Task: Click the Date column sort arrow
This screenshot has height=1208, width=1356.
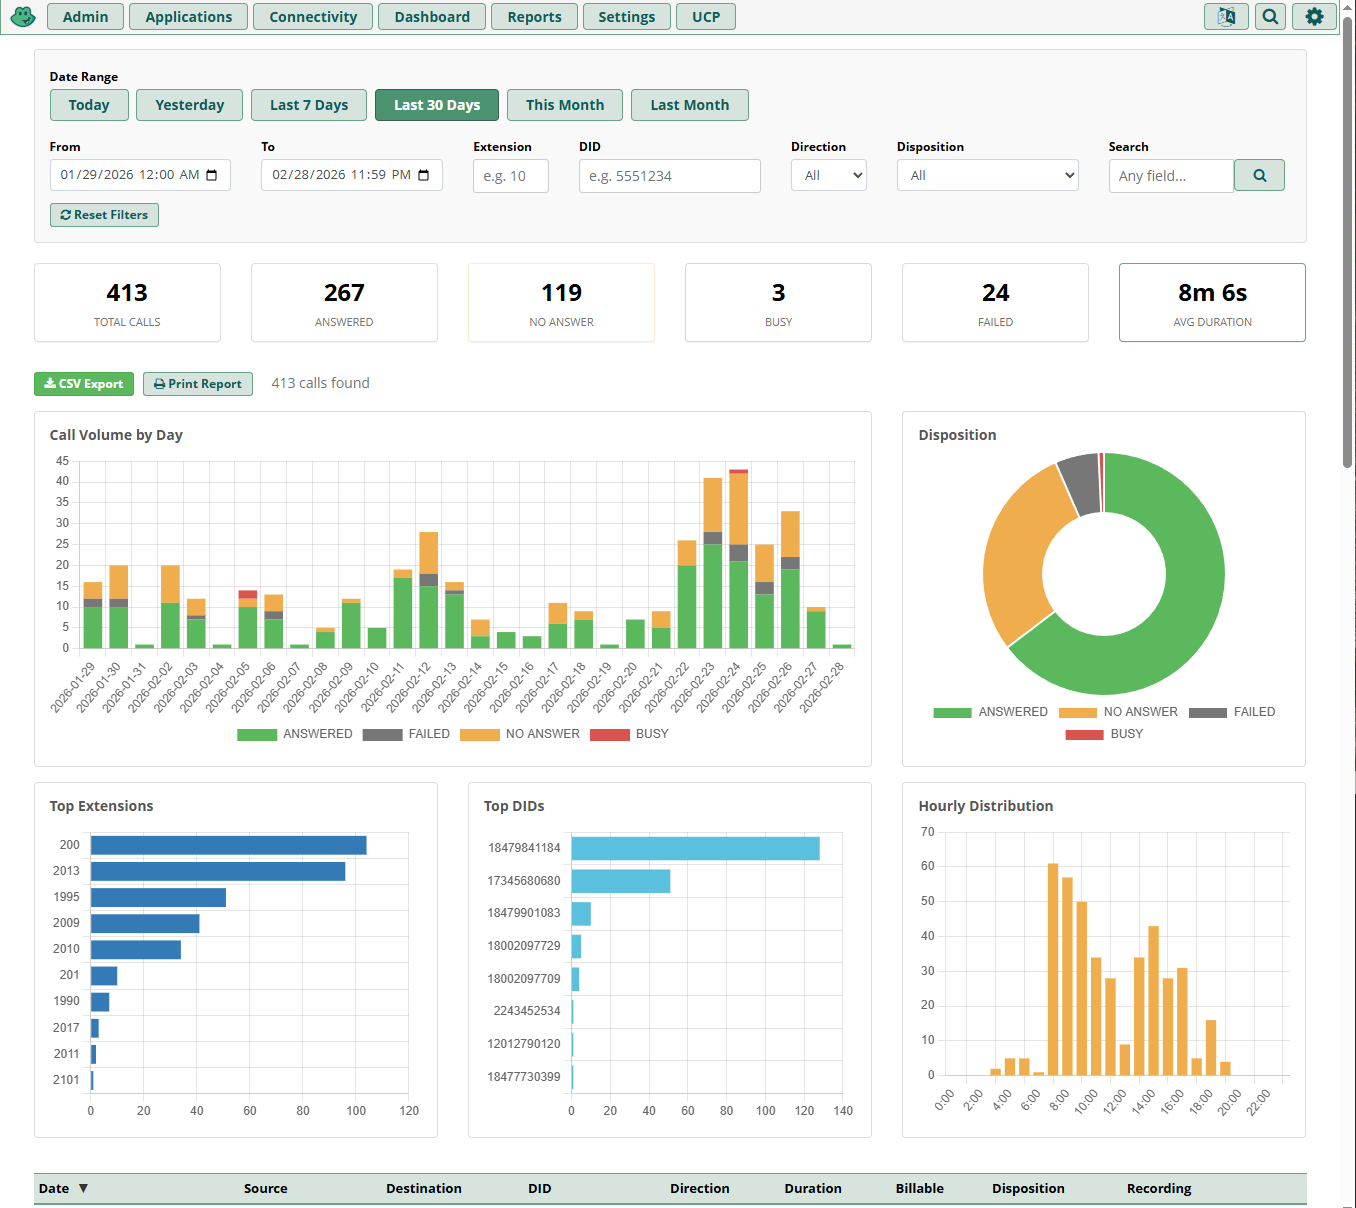Action: tap(84, 1188)
